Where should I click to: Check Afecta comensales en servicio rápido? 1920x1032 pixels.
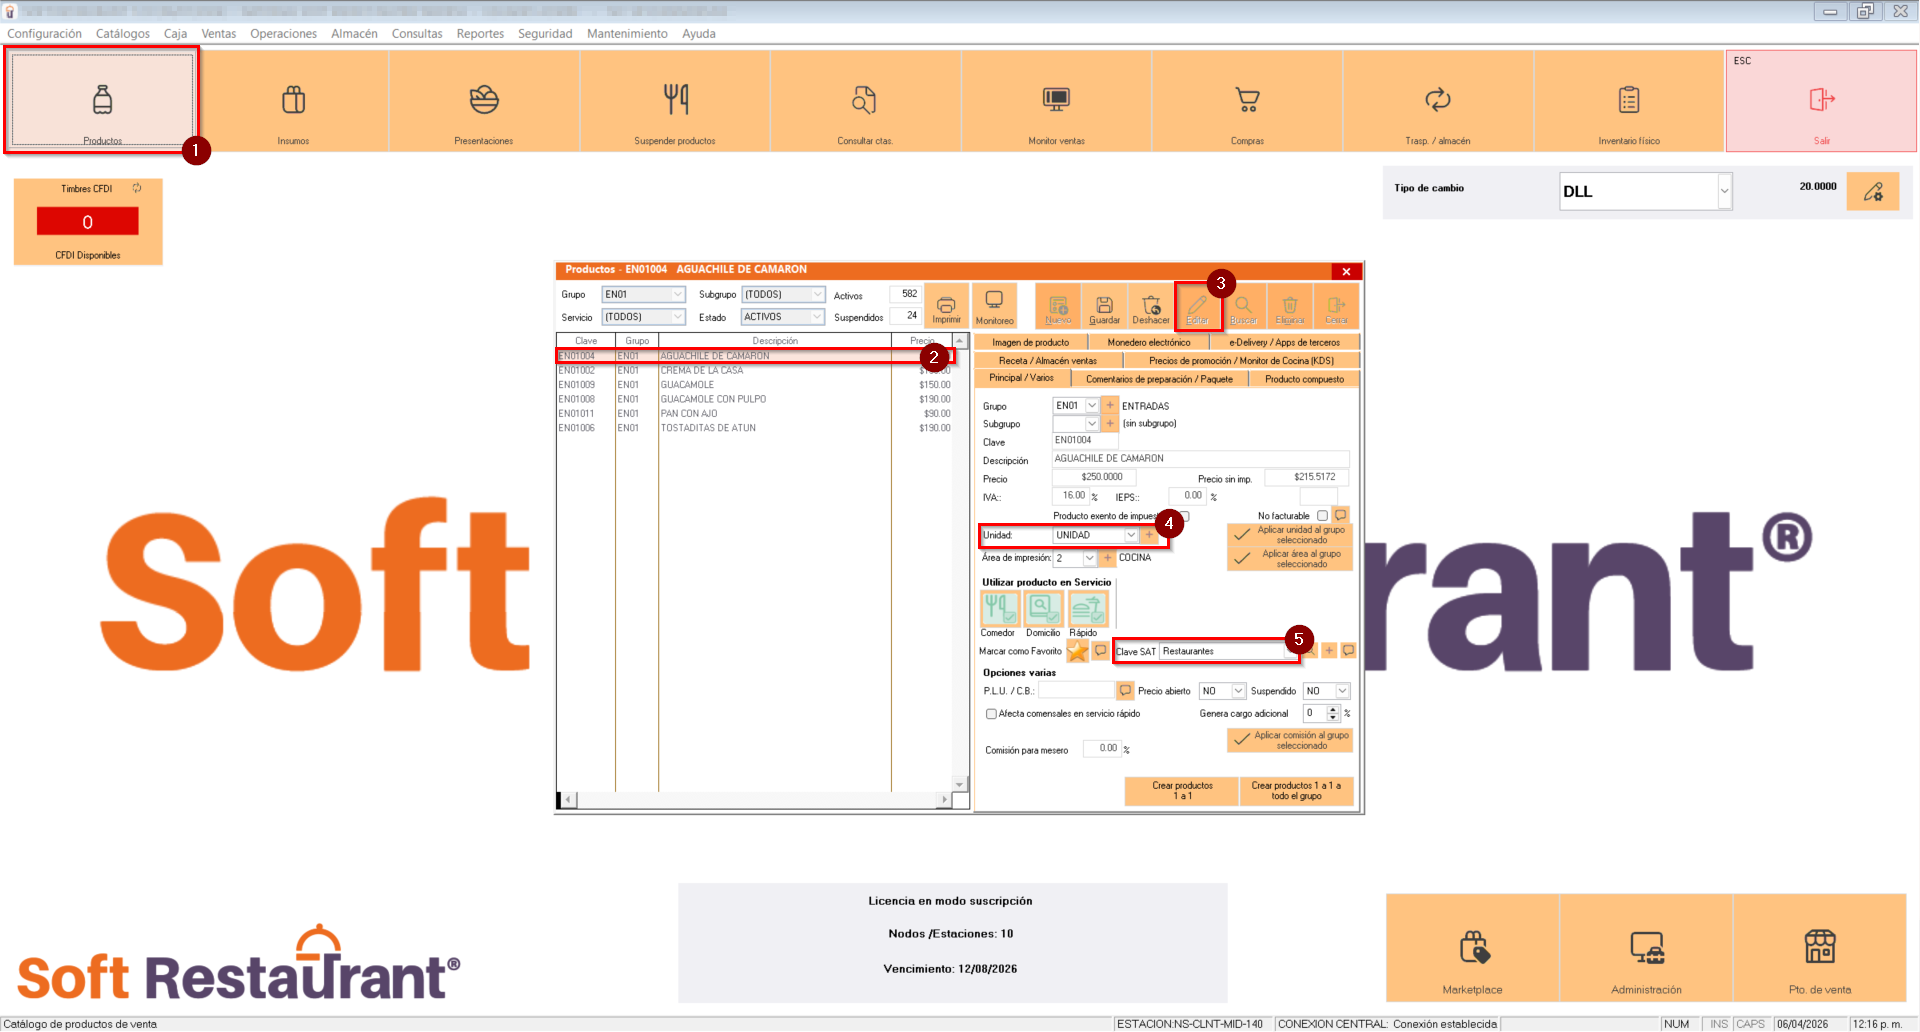click(991, 714)
